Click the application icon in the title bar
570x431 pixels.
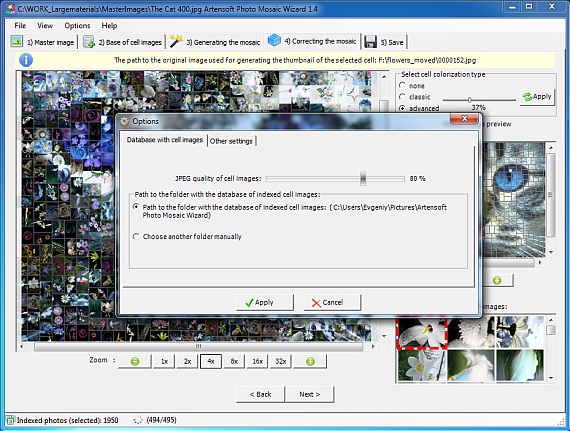[10, 8]
